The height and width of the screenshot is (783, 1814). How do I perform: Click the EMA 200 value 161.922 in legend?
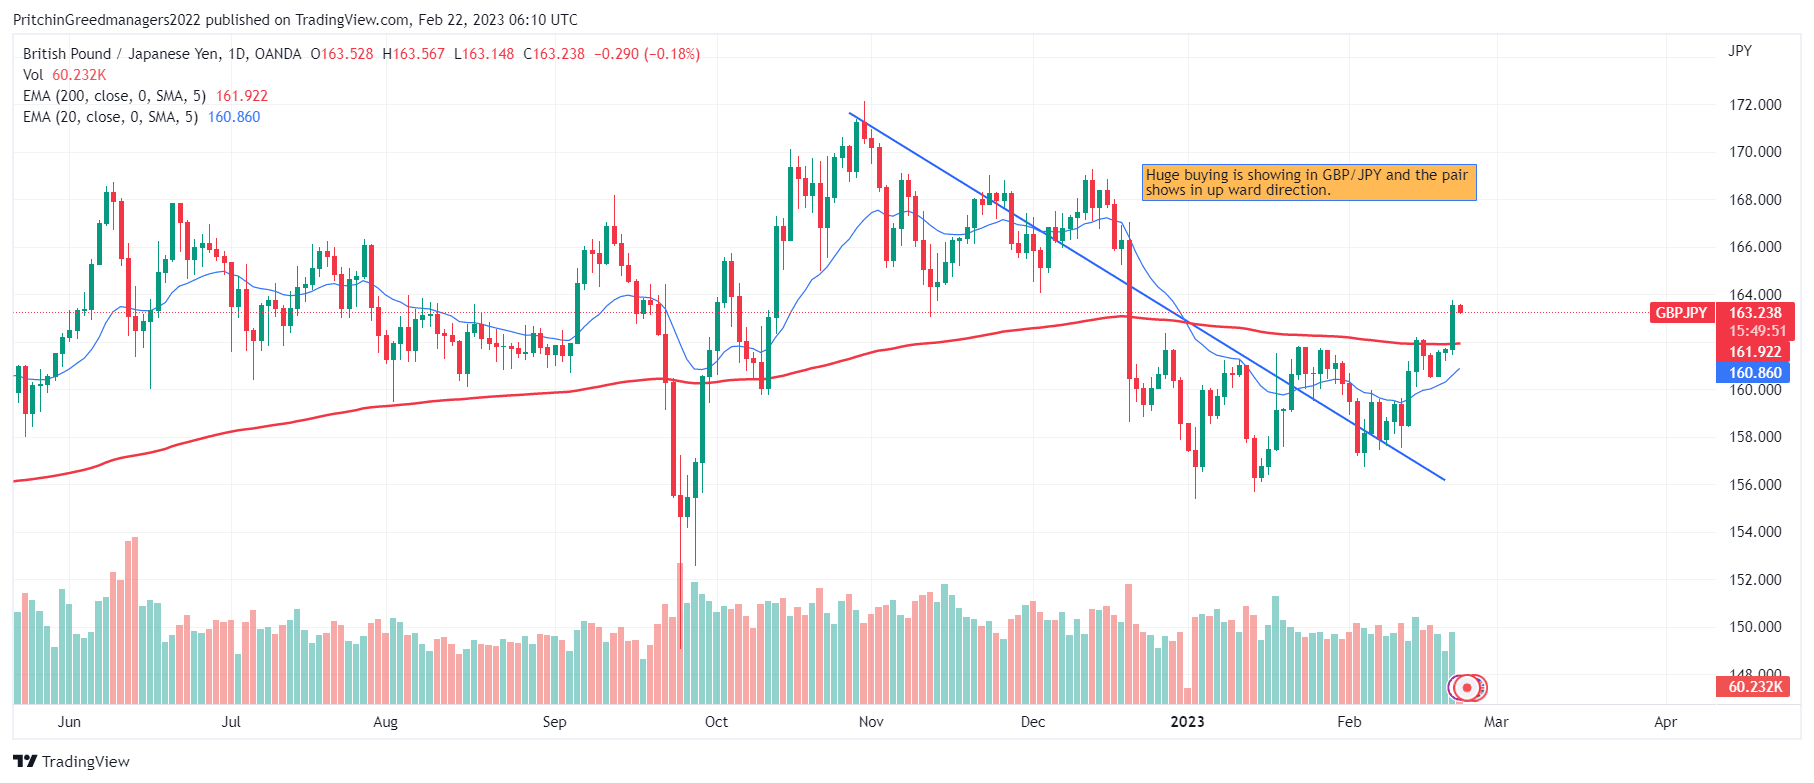[242, 96]
